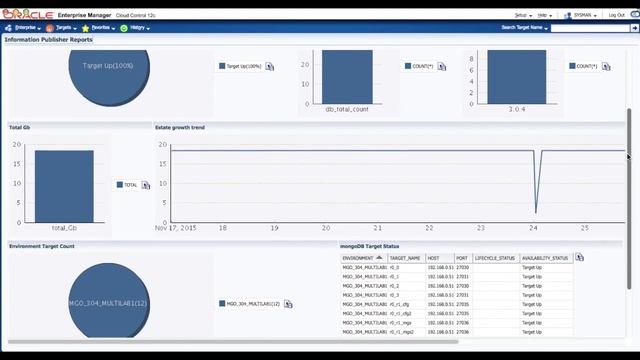640x360 pixels.
Task: Click the search go arrow button
Action: tap(635, 28)
